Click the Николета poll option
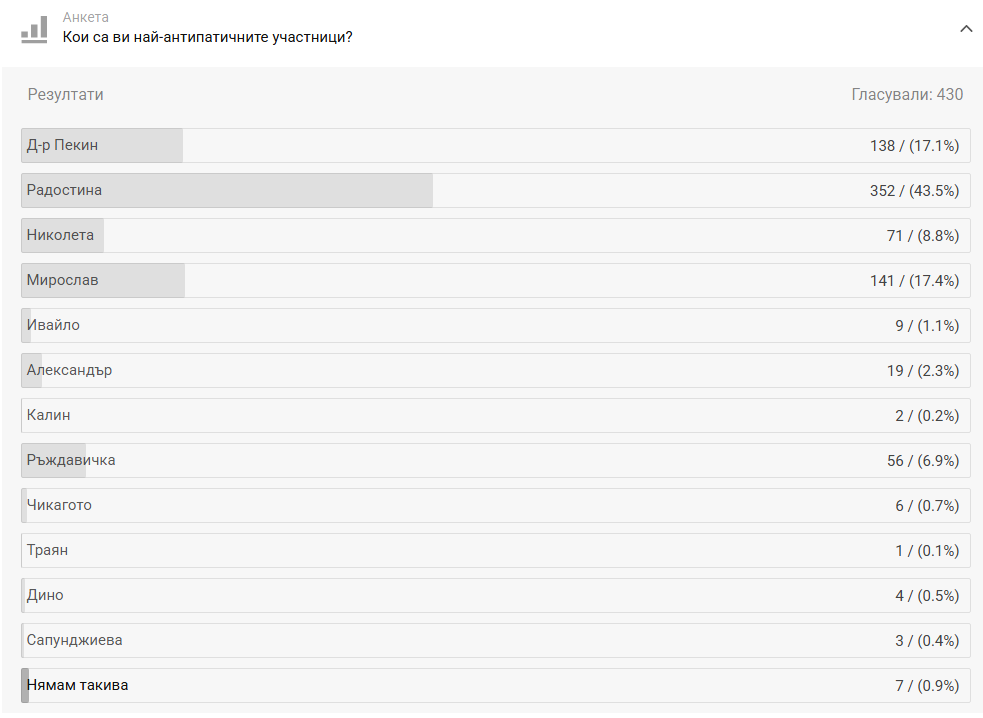Viewport: 983px width, 718px height. click(495, 236)
